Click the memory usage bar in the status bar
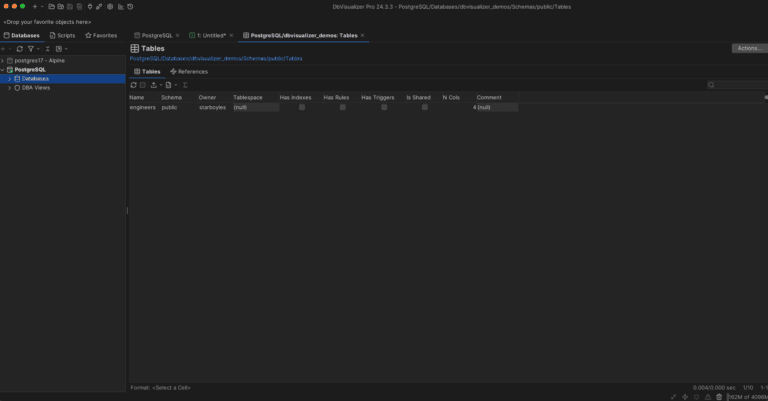The height and width of the screenshot is (401, 768). tap(745, 396)
